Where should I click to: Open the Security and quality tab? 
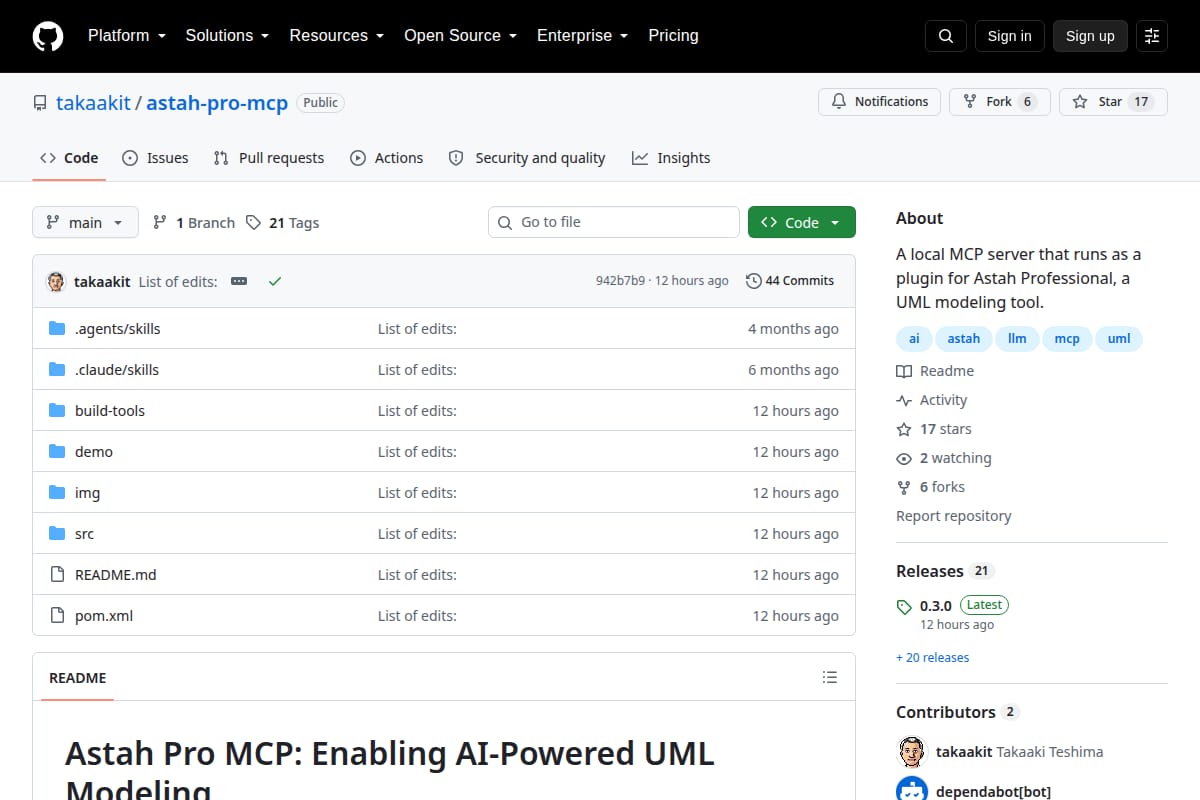pyautogui.click(x=527, y=158)
